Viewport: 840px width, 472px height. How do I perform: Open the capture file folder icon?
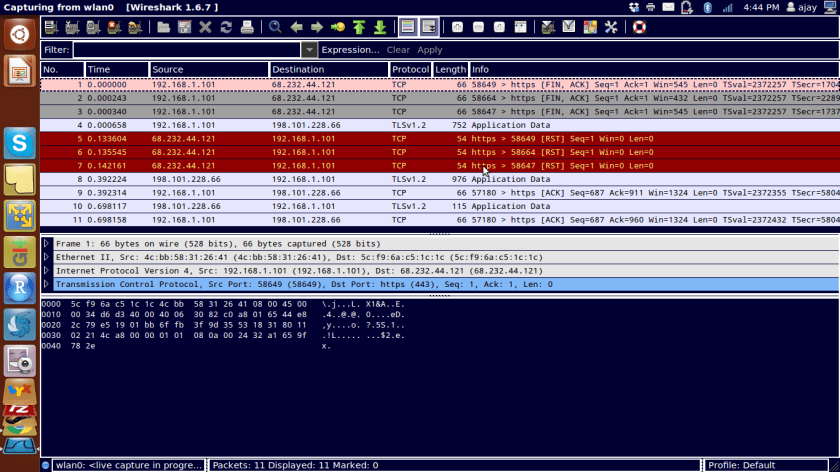tap(163, 27)
